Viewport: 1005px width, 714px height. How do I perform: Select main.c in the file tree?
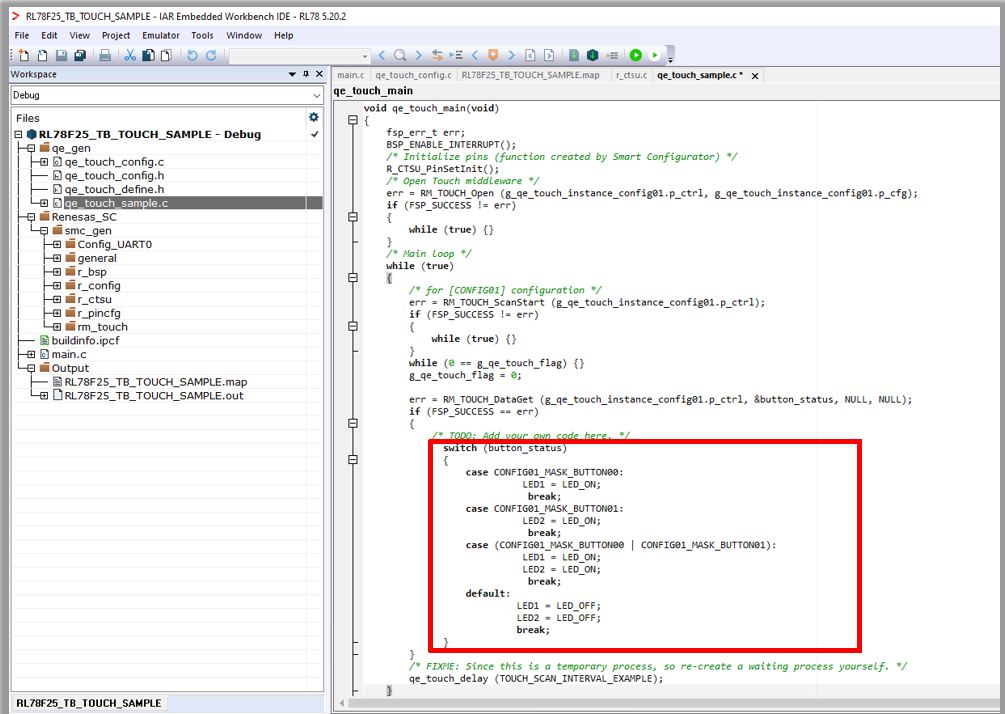(69, 354)
